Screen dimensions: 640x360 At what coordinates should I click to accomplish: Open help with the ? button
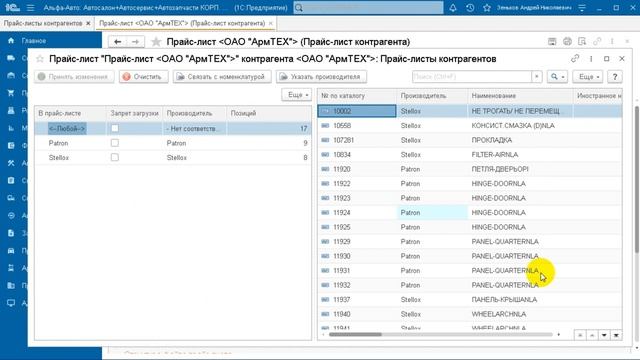click(615, 77)
